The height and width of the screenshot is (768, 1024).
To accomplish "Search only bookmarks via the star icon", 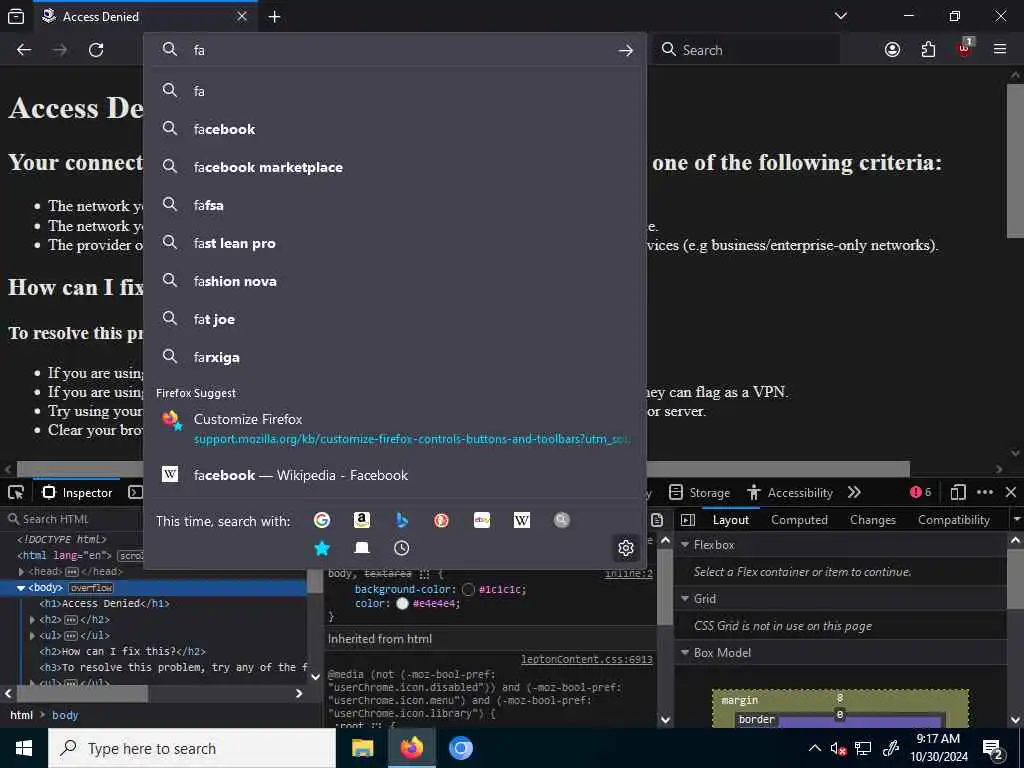I will coord(321,548).
